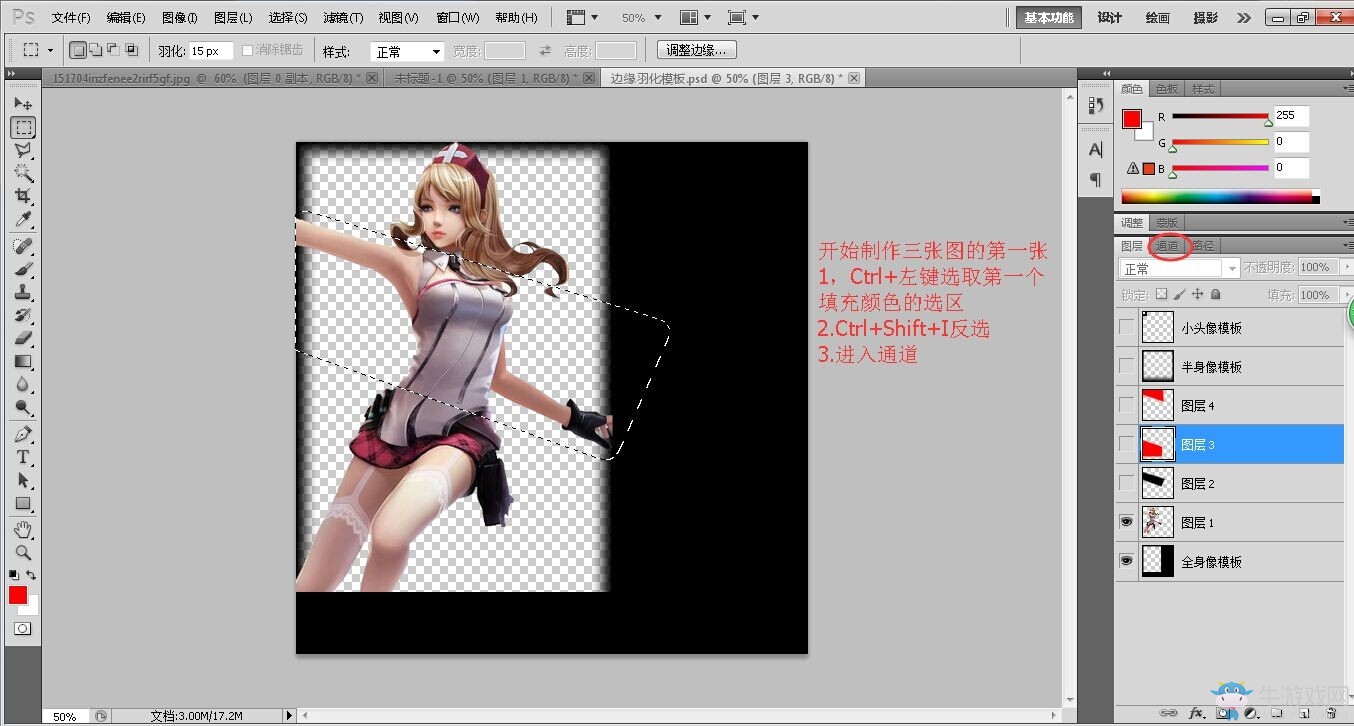Select the Path Selection tool
Image resolution: width=1354 pixels, height=726 pixels.
point(23,480)
